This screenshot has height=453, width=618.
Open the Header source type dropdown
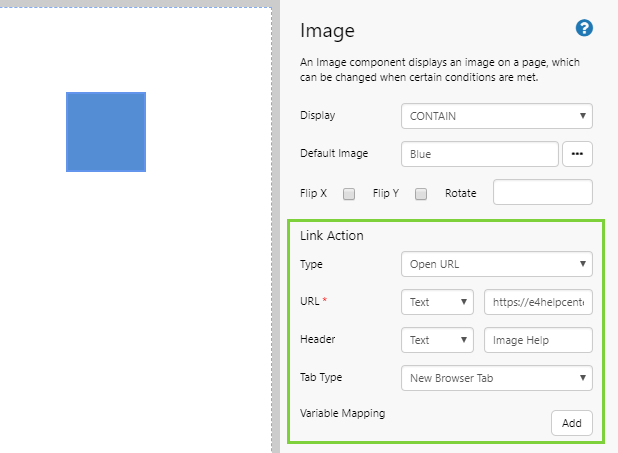click(x=437, y=340)
